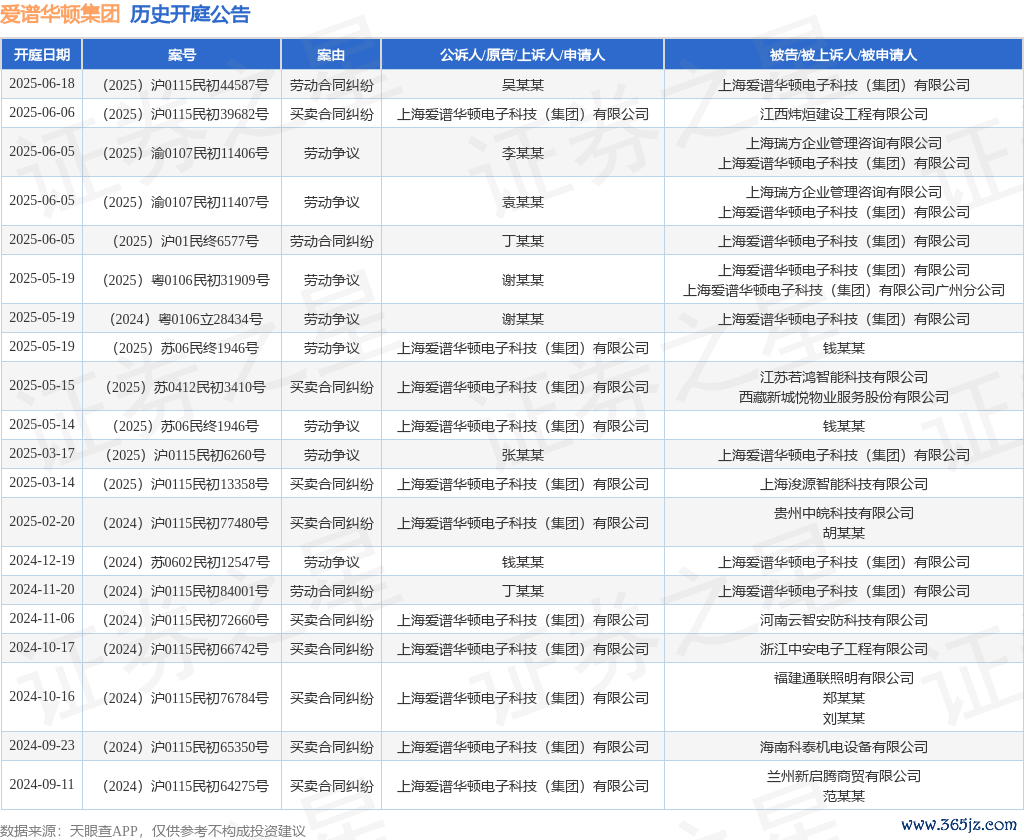Select case number 沪0115民初44587号

tap(185, 85)
